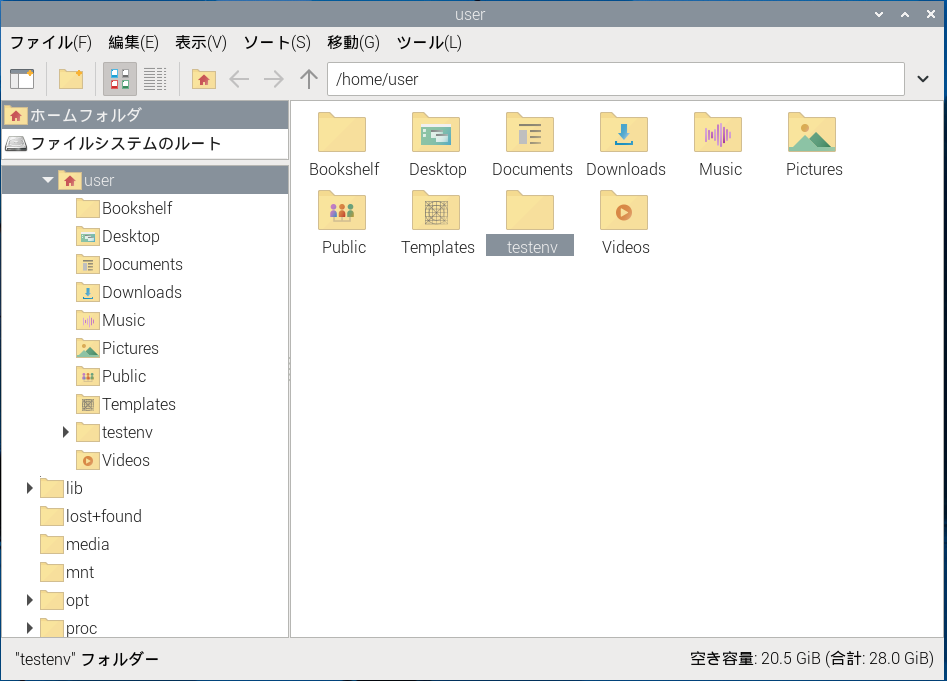
Task: Go up to parent folder arrow
Action: pos(309,79)
